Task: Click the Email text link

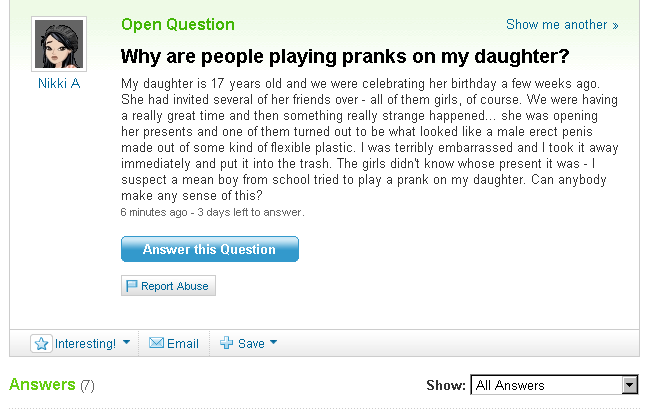Action: point(183,343)
